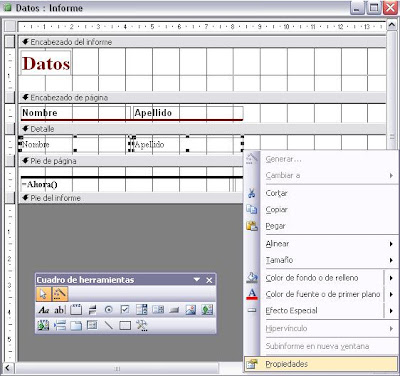The image size is (400, 376).
Task: Select the Nombre field in Detalle
Action: coord(74,144)
